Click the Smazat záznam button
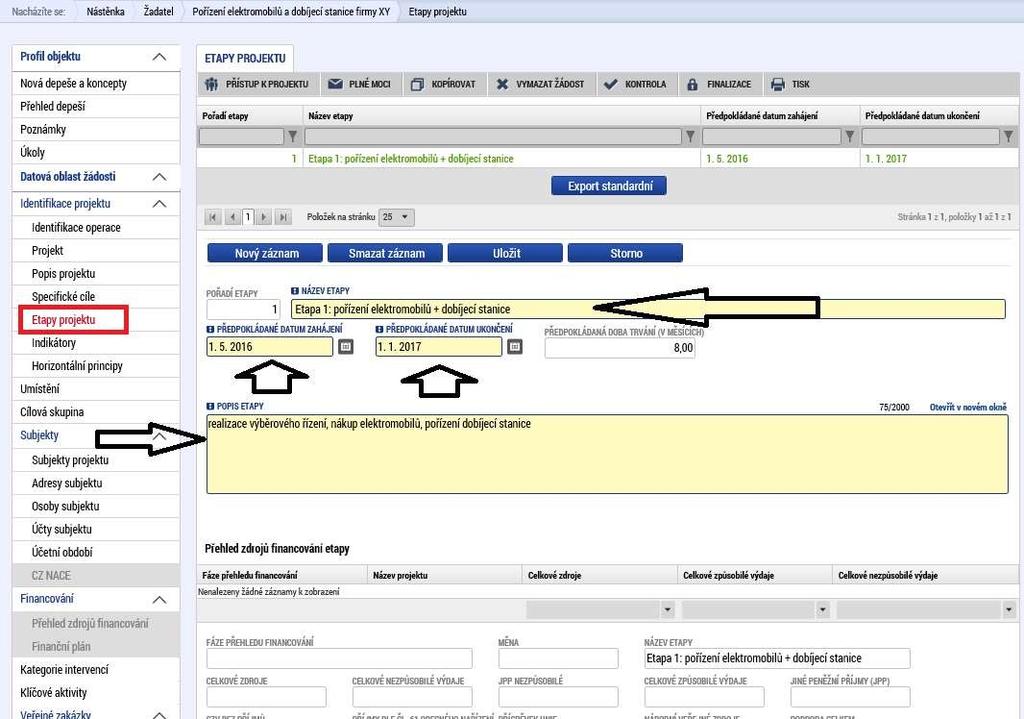The height and width of the screenshot is (719, 1024). tap(385, 253)
